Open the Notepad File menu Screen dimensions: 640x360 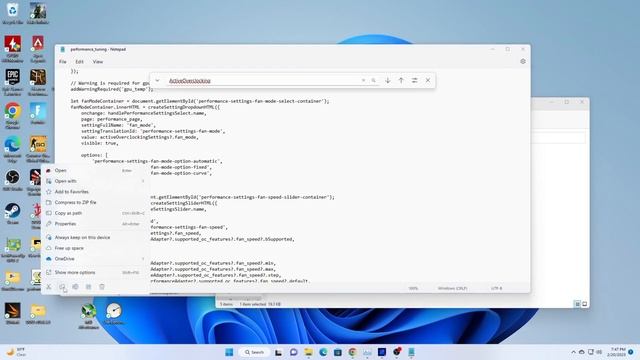point(62,62)
